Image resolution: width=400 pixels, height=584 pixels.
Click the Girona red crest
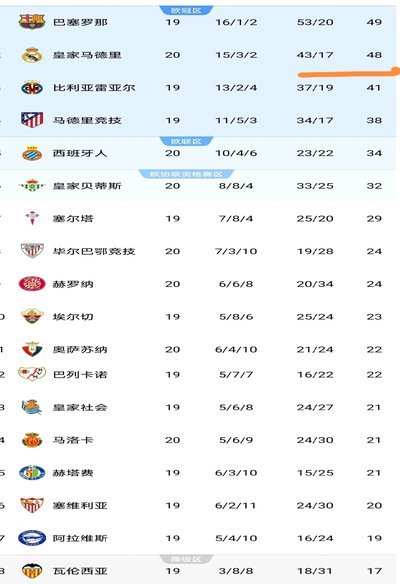pos(32,284)
